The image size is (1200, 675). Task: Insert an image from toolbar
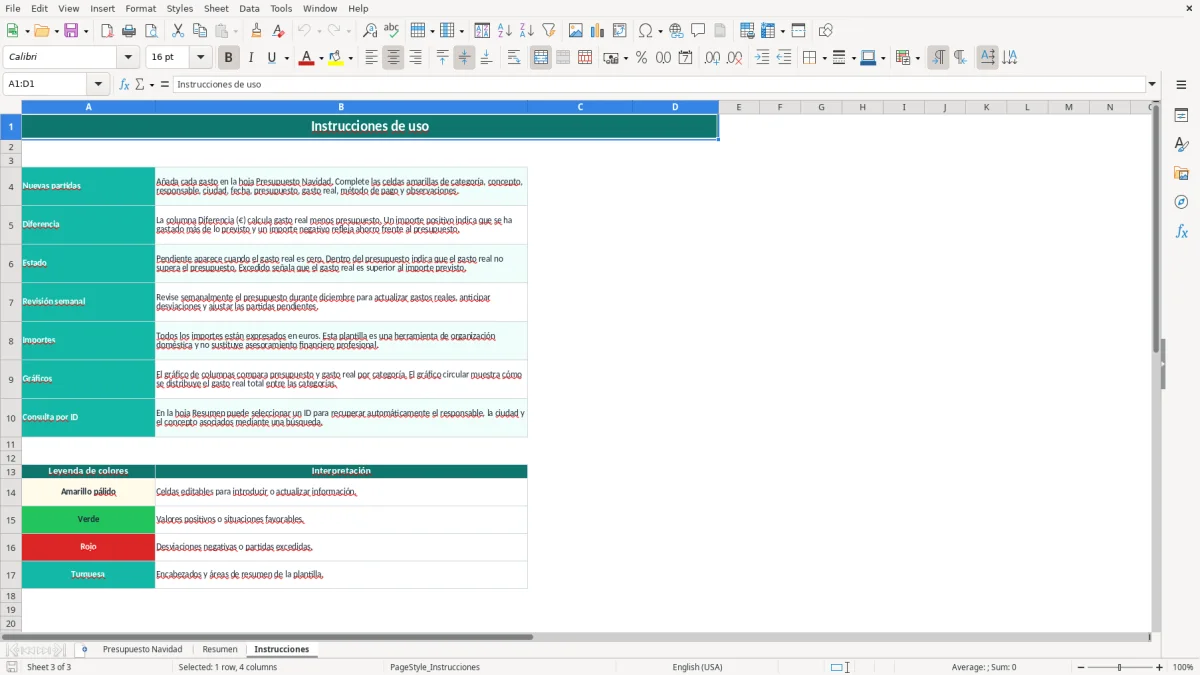tap(576, 31)
